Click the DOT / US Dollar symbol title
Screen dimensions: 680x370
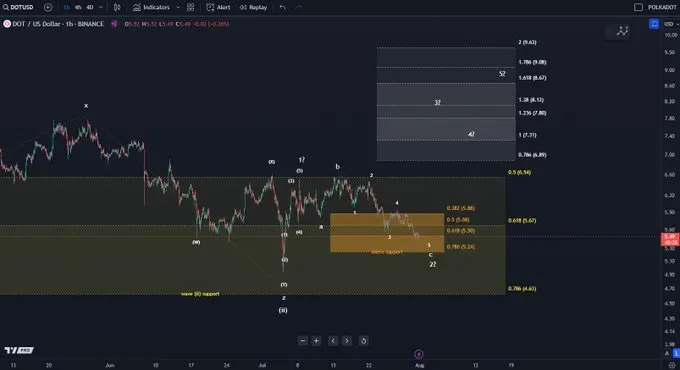pyautogui.click(x=58, y=24)
